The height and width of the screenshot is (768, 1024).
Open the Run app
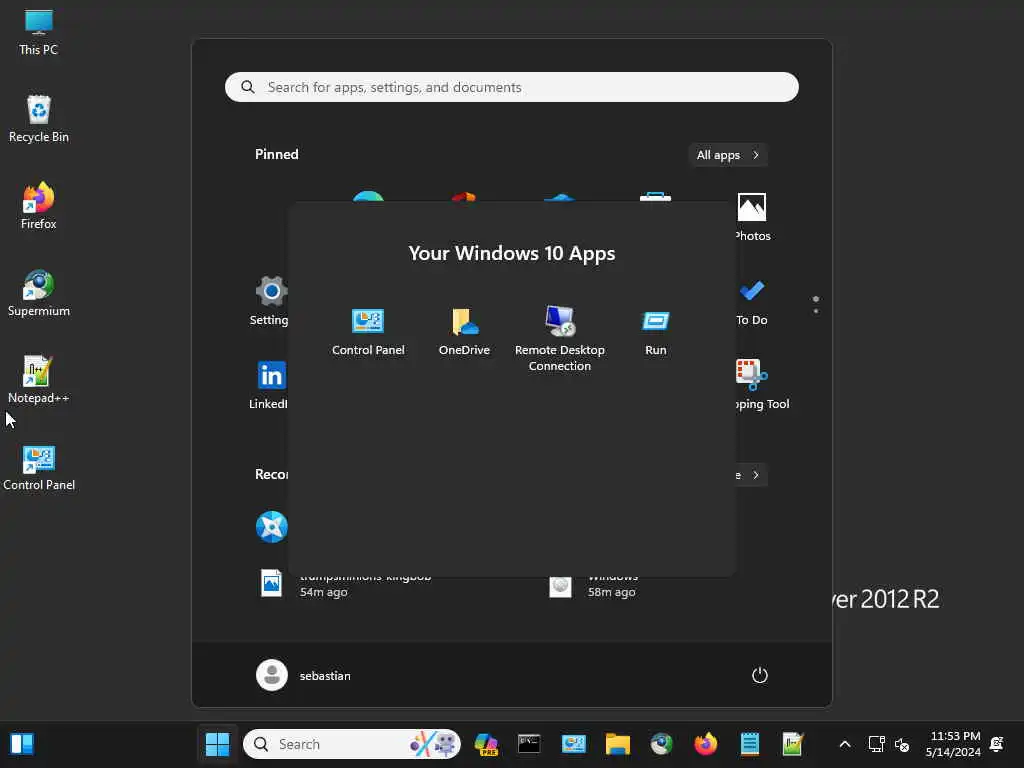tap(656, 332)
